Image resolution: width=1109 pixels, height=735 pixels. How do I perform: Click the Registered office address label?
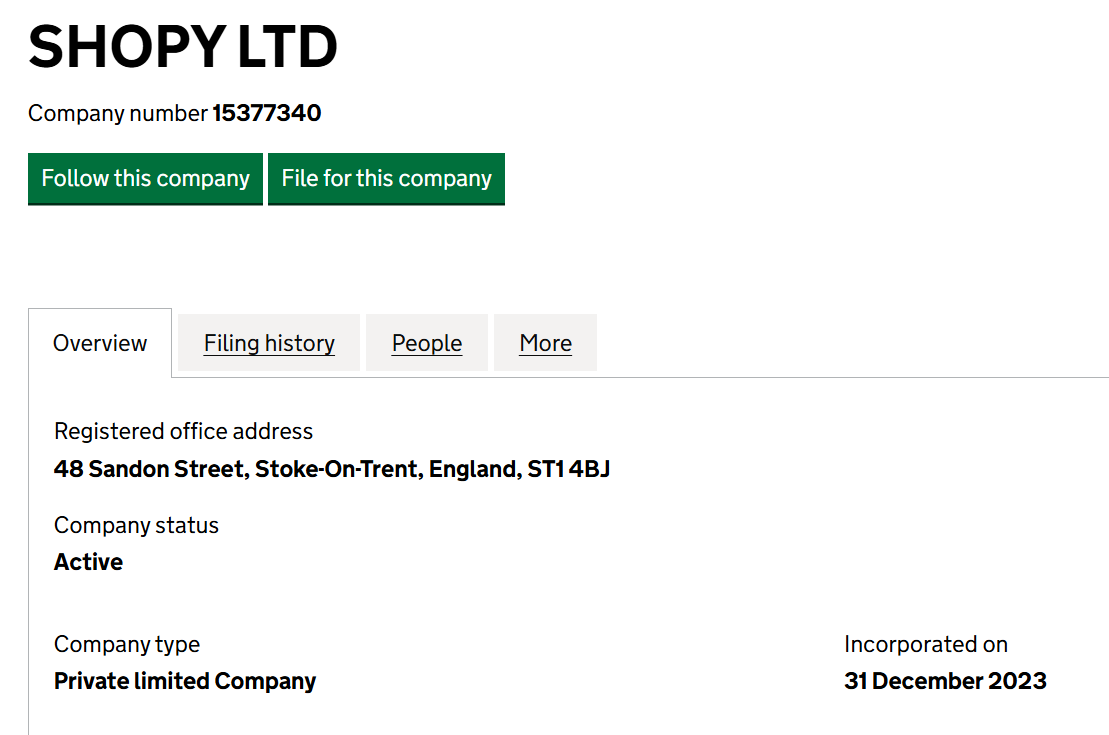tap(183, 431)
